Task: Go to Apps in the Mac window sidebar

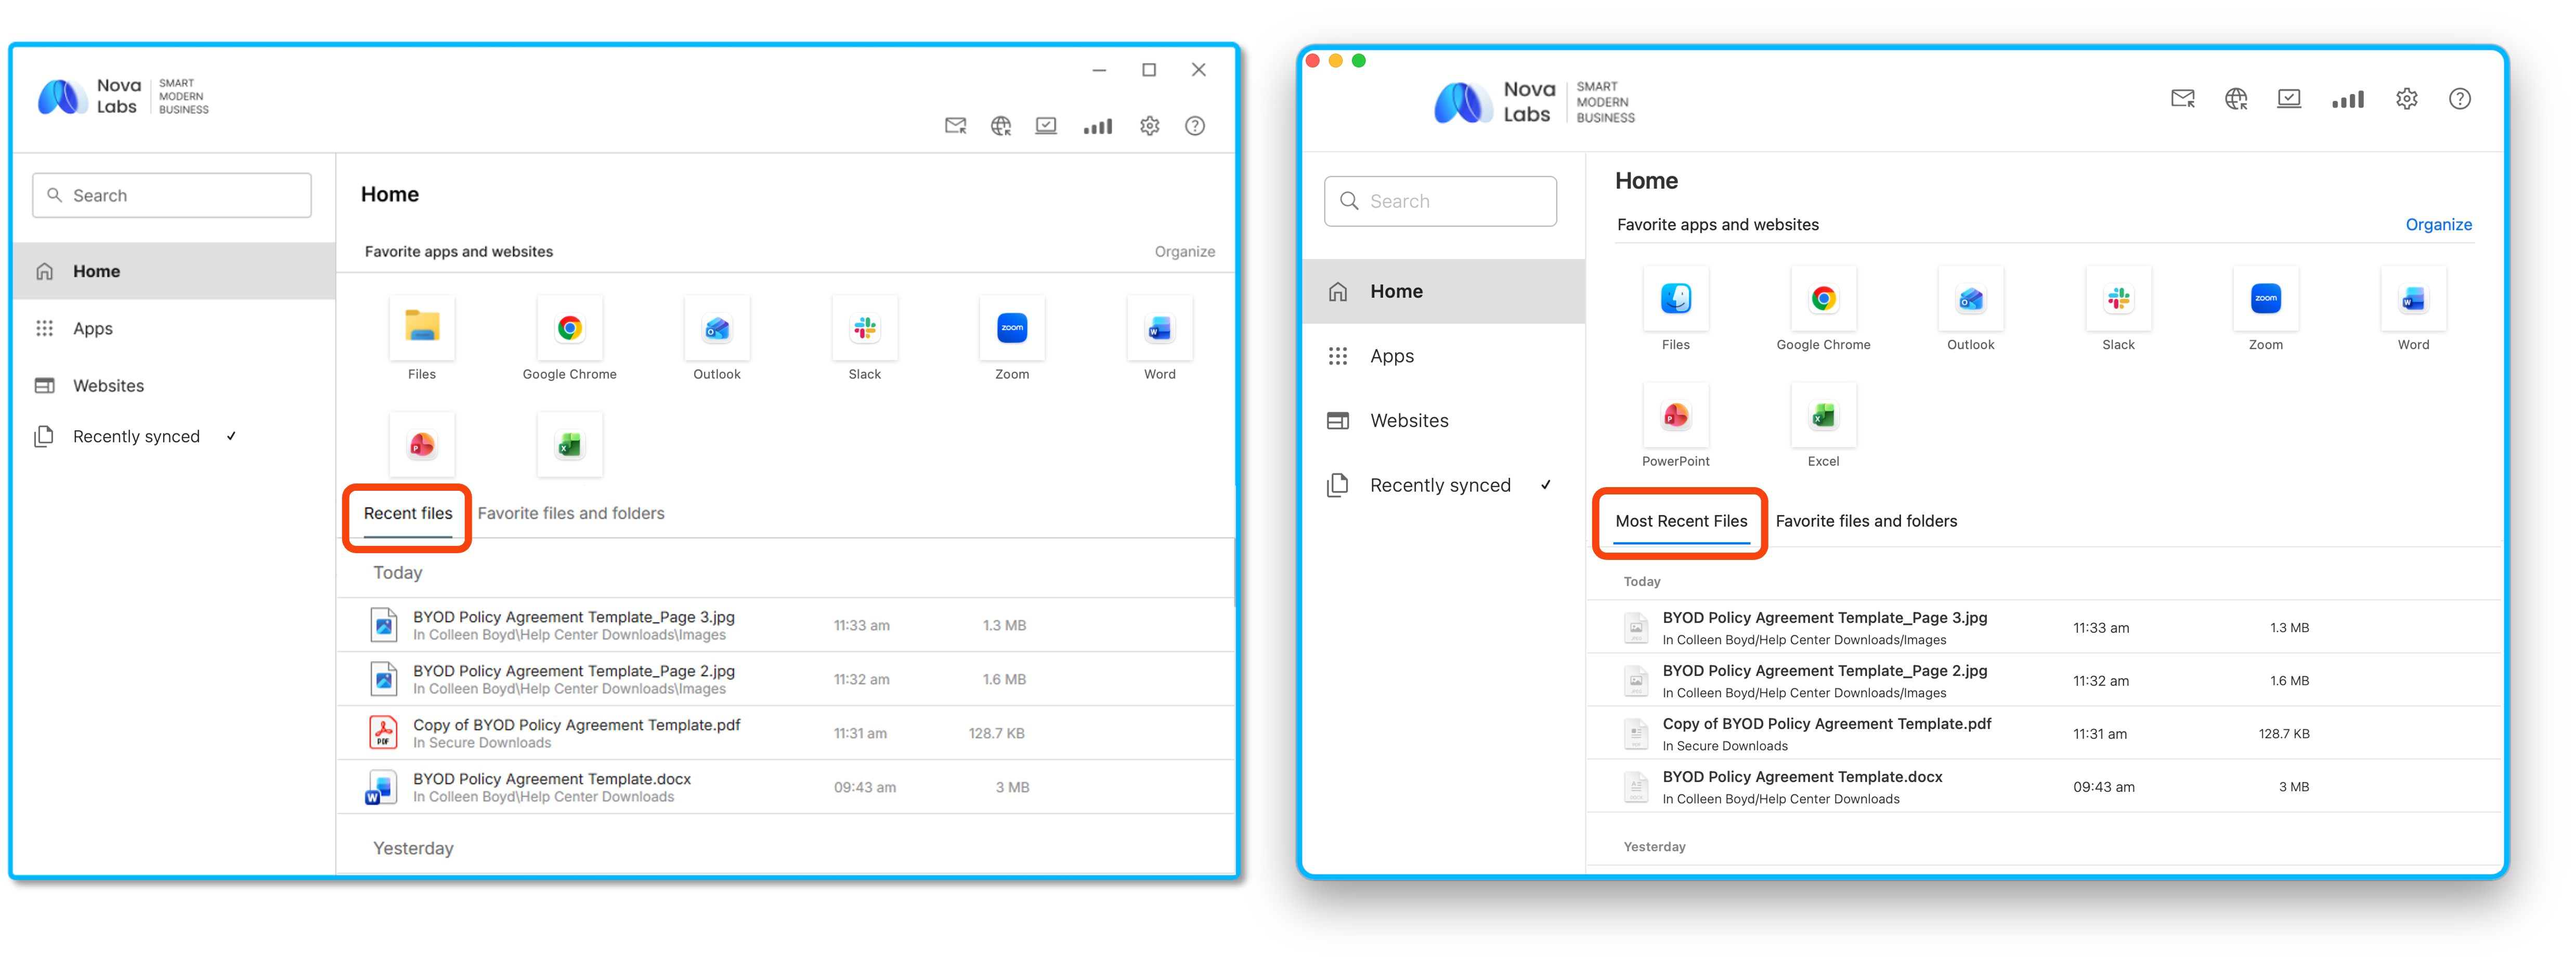Action: (1444, 356)
